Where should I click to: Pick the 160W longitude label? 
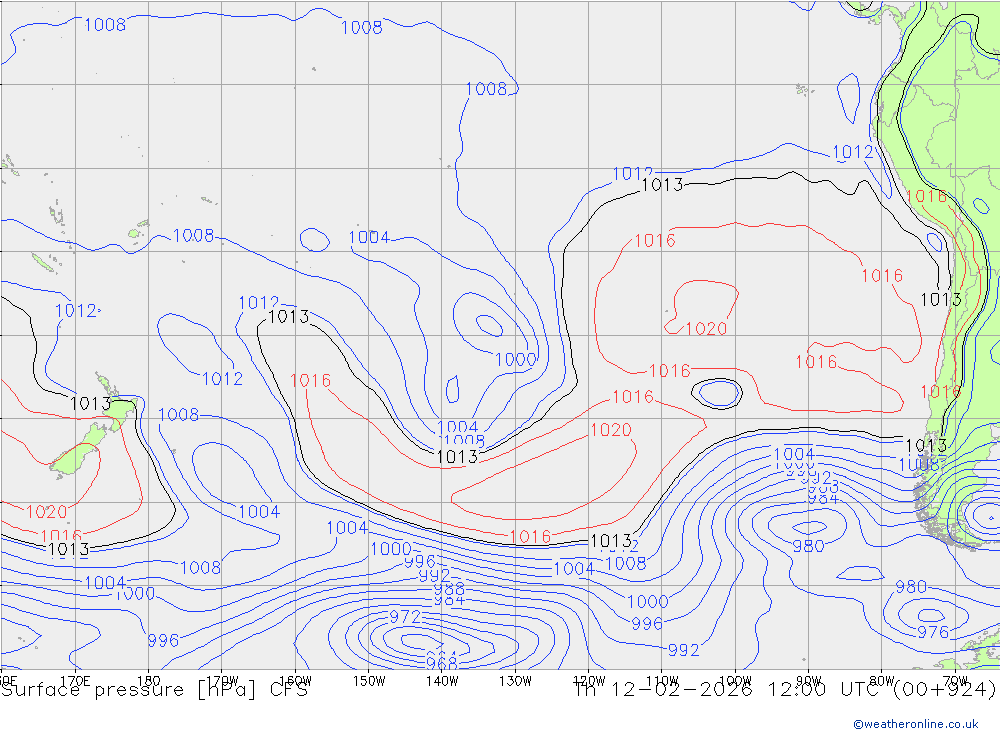[x=295, y=681]
